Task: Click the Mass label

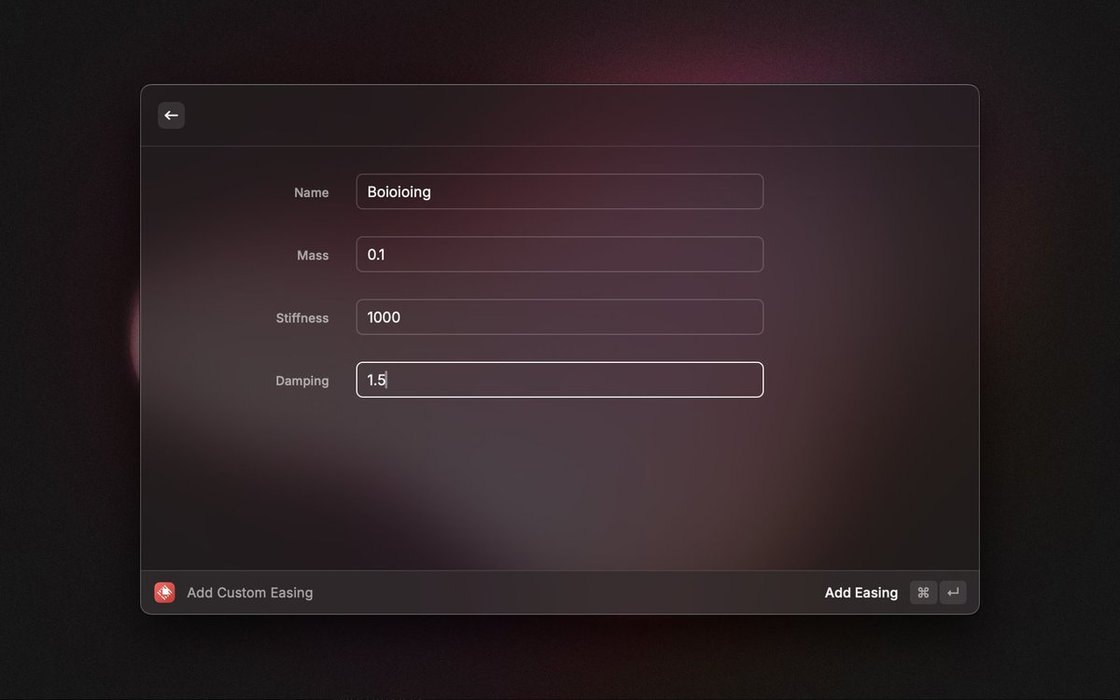Action: point(313,256)
